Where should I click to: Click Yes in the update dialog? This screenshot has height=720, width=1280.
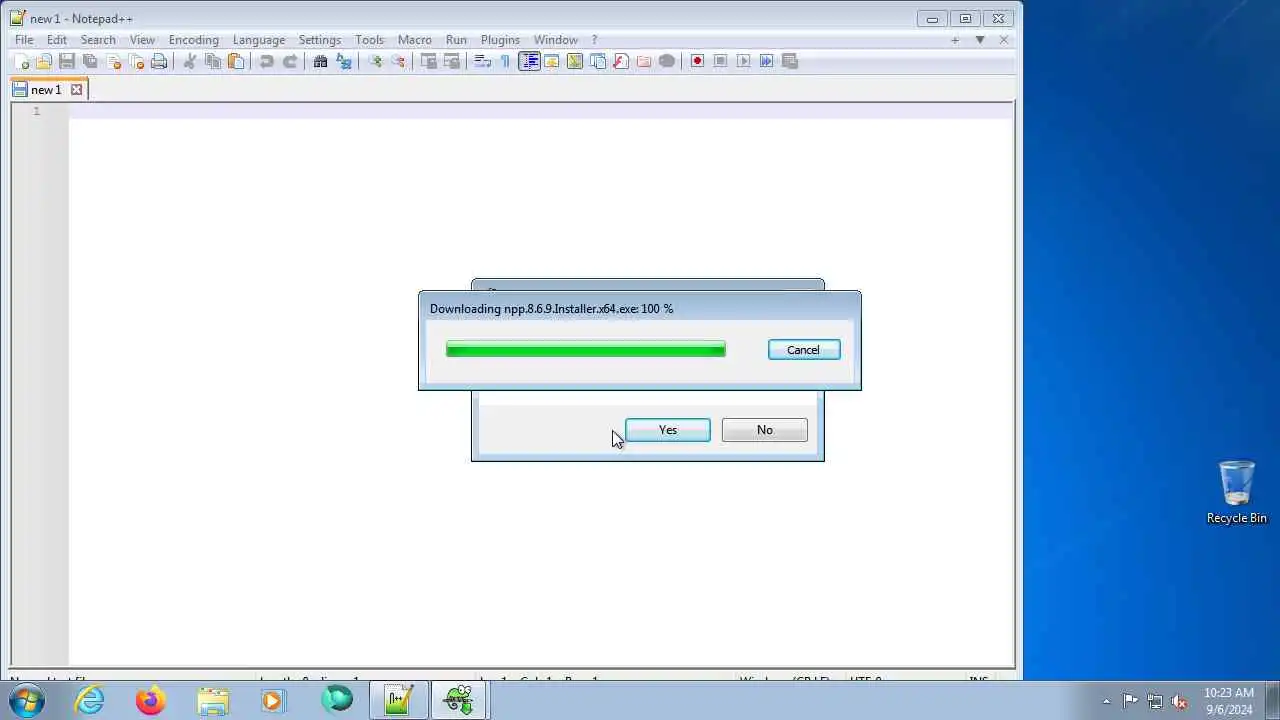coord(668,430)
